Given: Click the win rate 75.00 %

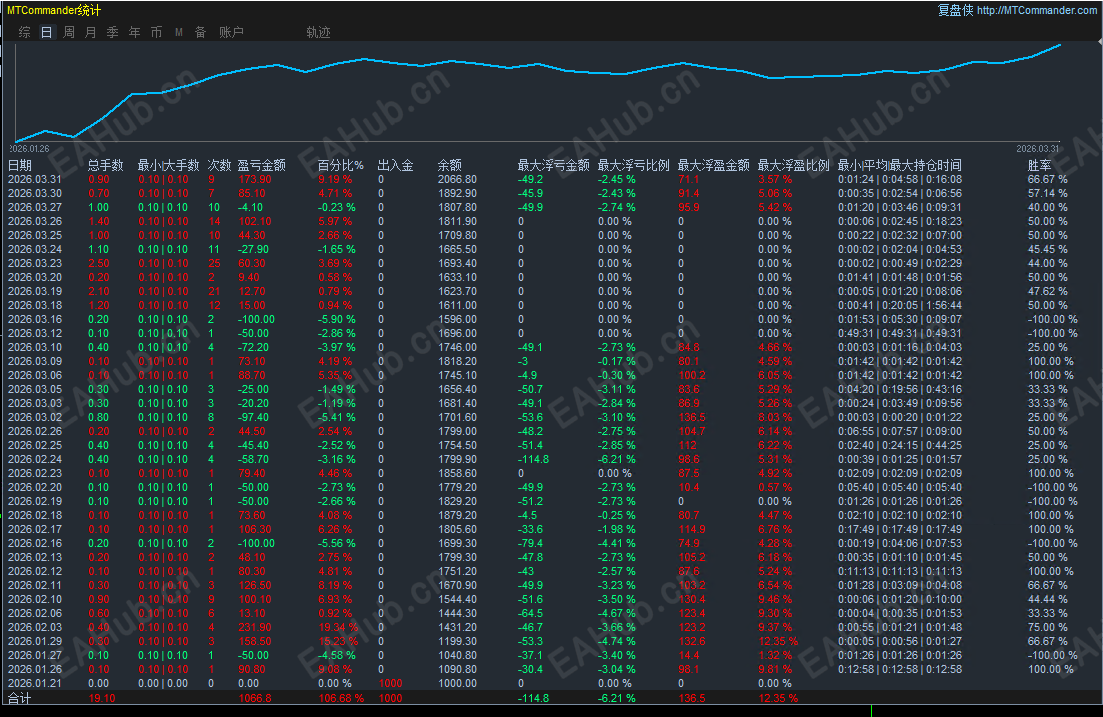Looking at the screenshot, I should pyautogui.click(x=1047, y=628).
